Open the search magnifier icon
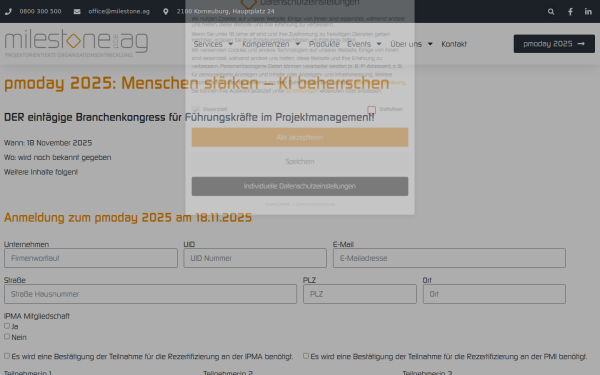Image resolution: width=600 pixels, height=375 pixels. (x=551, y=11)
